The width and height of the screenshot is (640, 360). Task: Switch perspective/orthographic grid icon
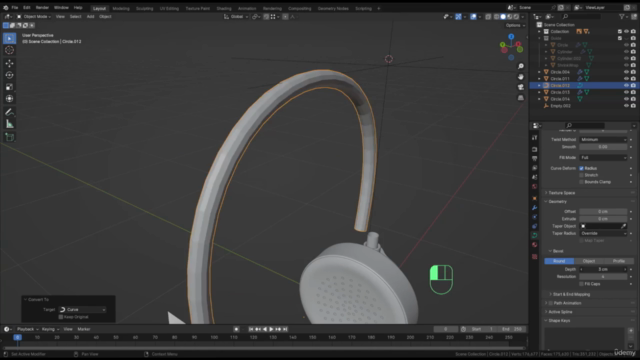click(521, 98)
